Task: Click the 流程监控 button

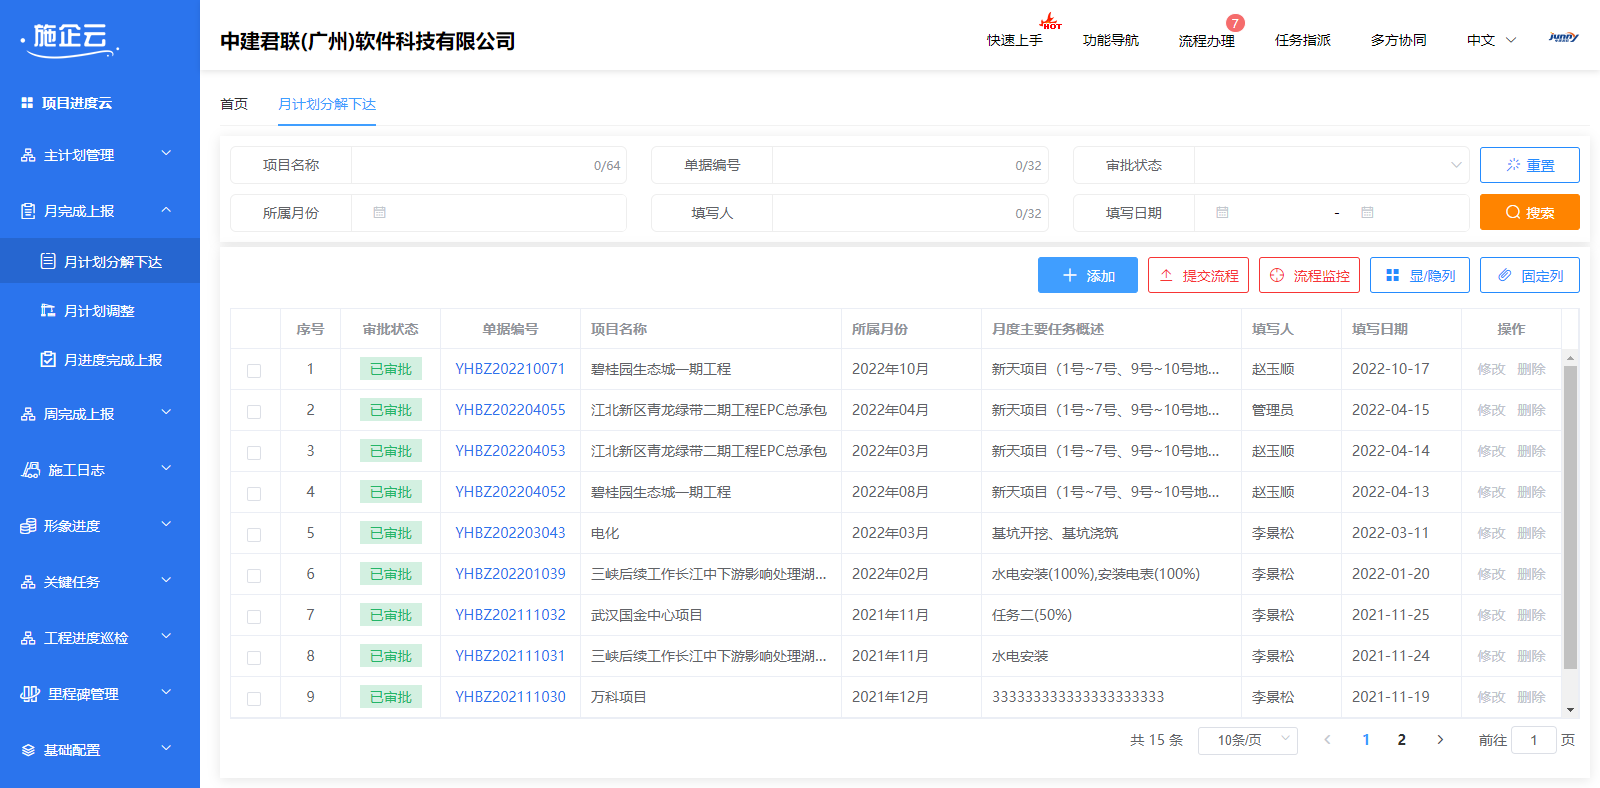Action: (1310, 275)
